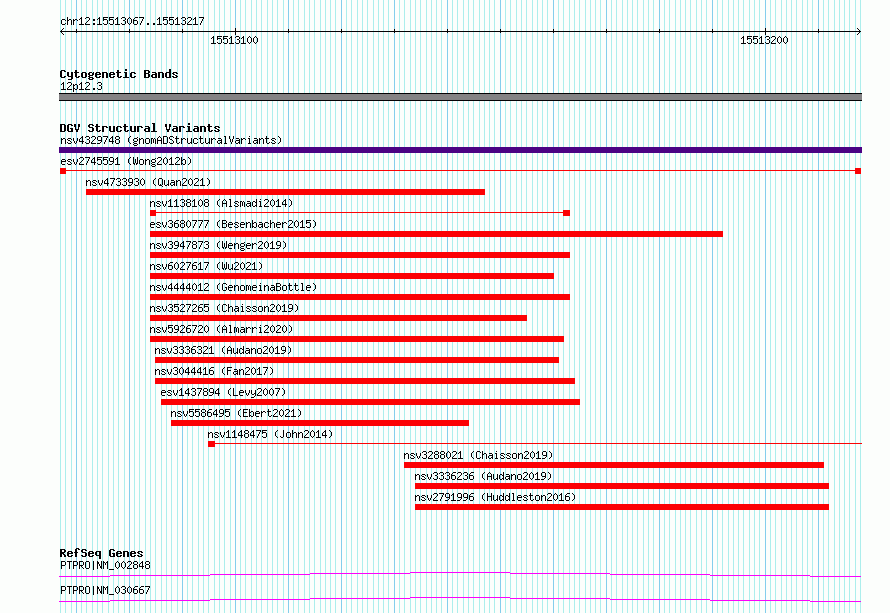Click the dark blue nsv4329748 variant bar
Viewport: 890px width, 613px height.
tap(460, 150)
